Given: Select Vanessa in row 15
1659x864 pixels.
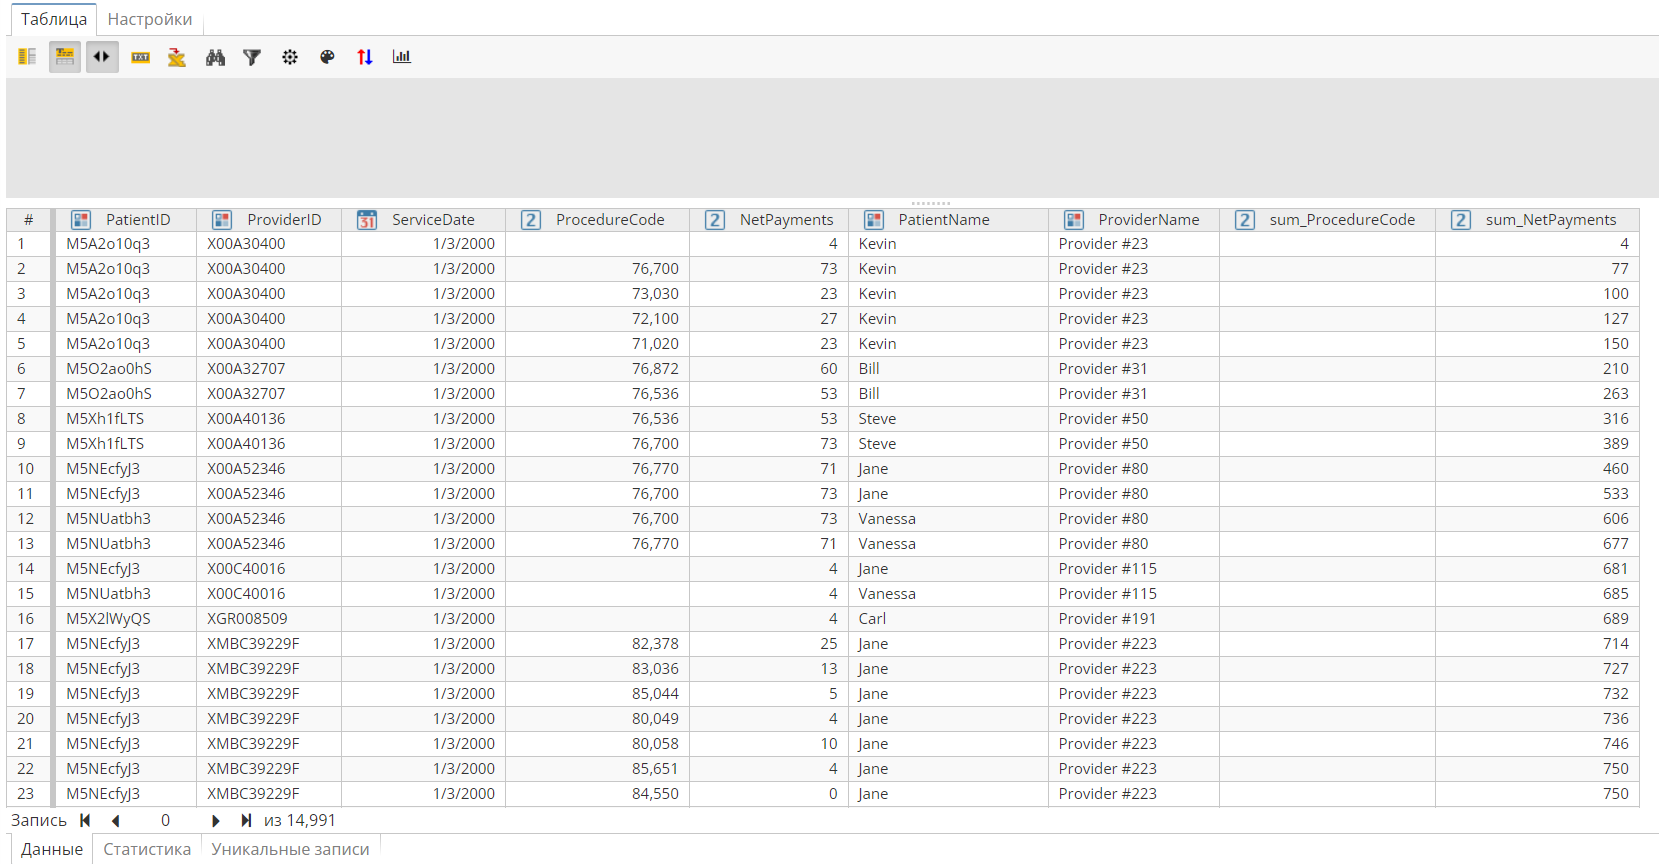Looking at the screenshot, I should click(x=949, y=594).
